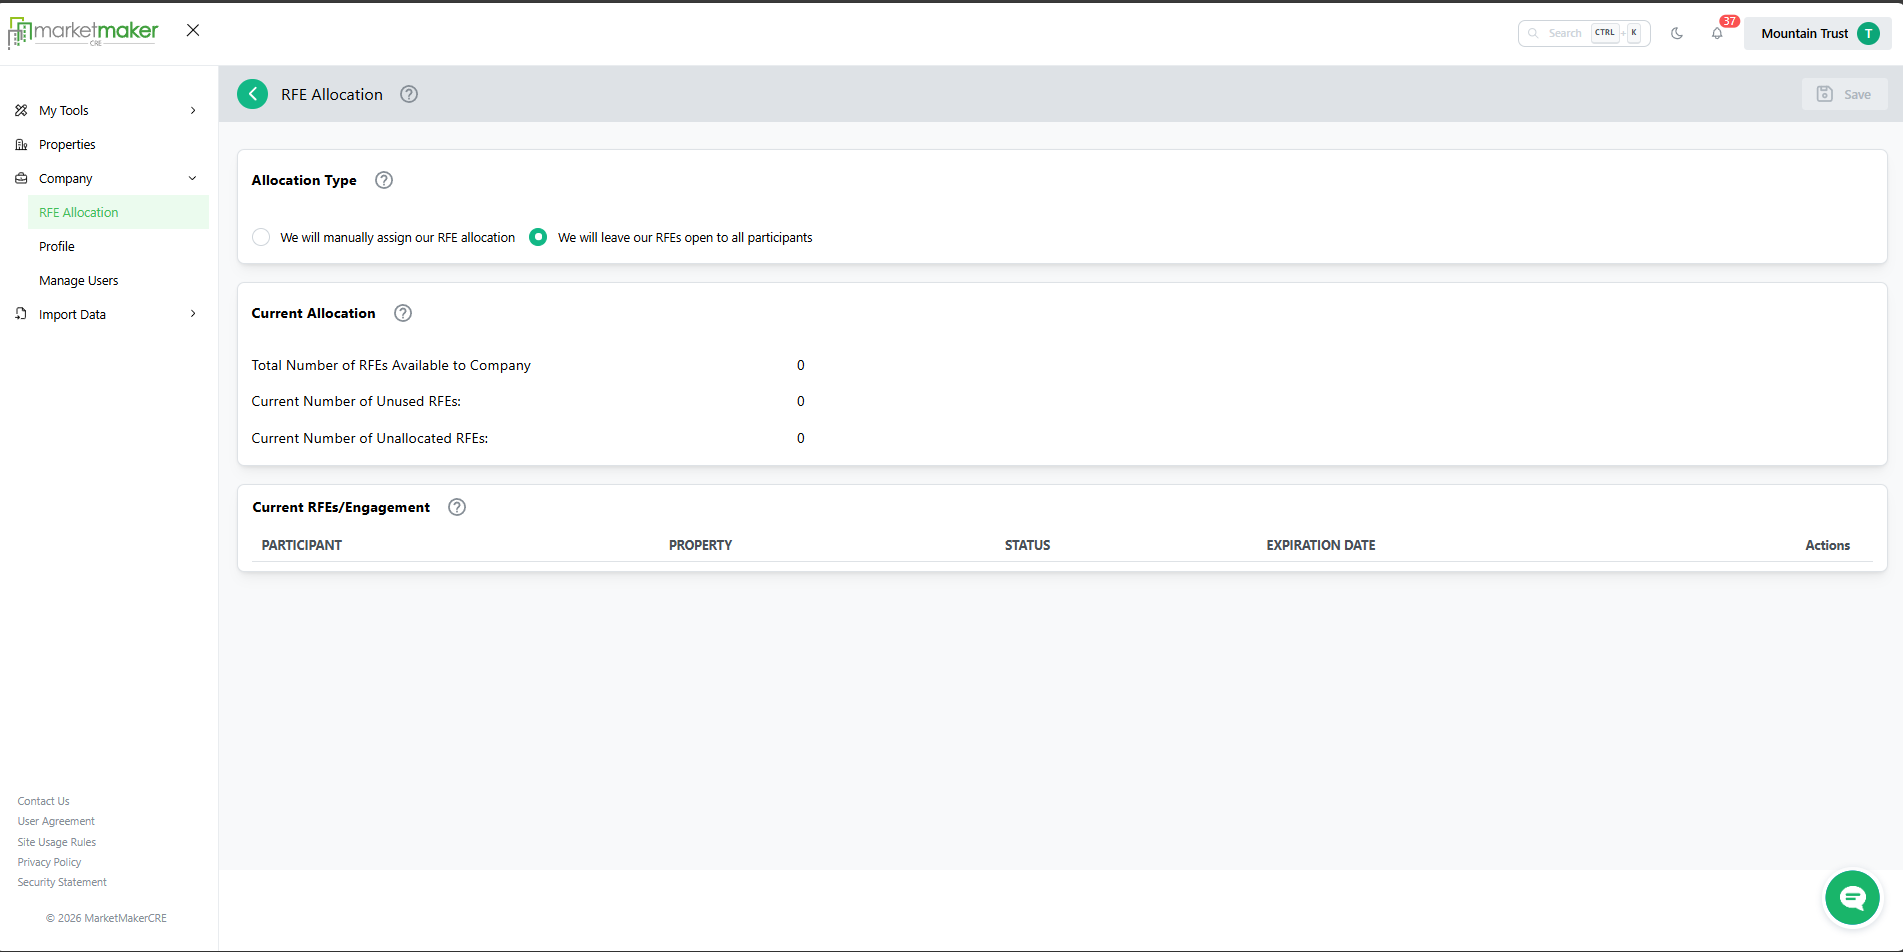Open the company Profile page
Viewport: 1903px width, 952px height.
tap(57, 246)
